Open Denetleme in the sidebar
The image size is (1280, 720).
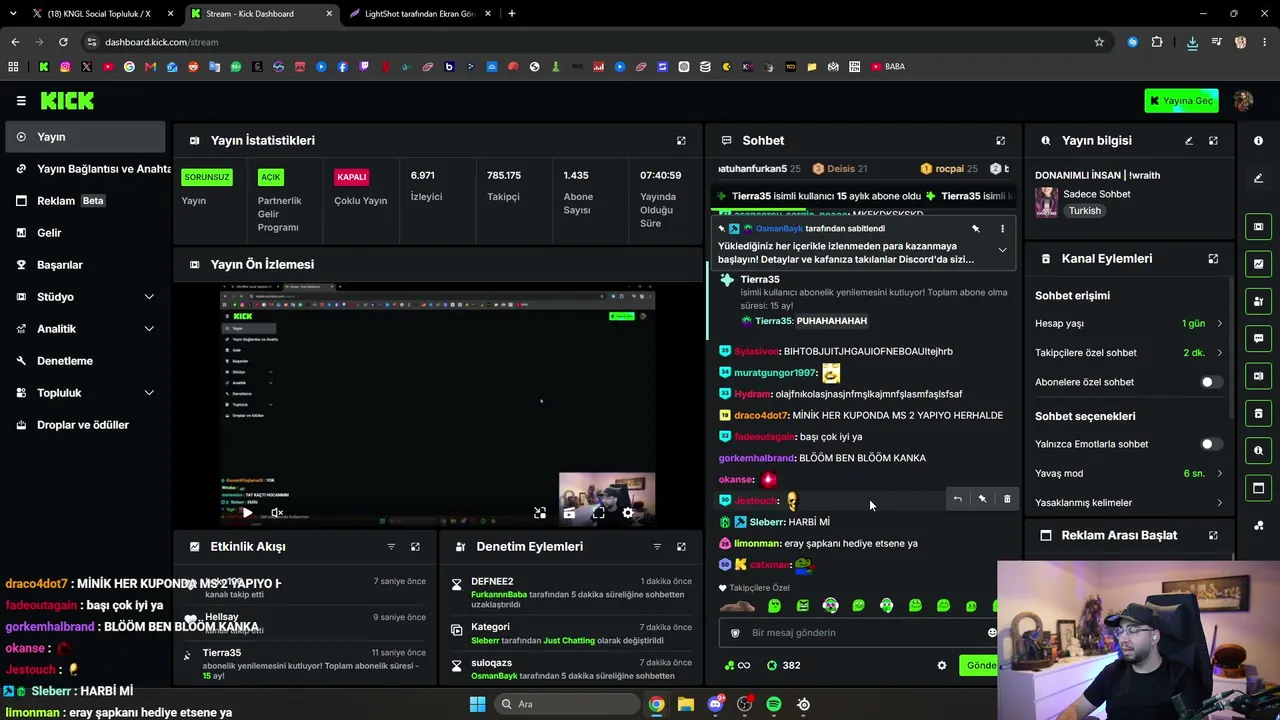coord(84,361)
